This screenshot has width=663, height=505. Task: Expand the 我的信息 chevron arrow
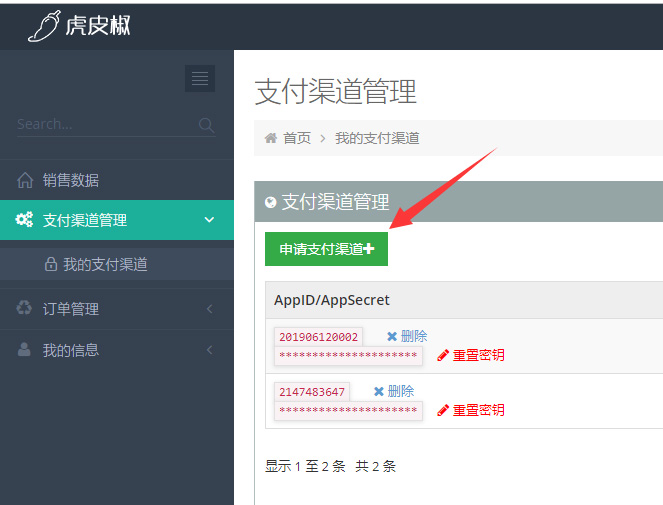209,350
